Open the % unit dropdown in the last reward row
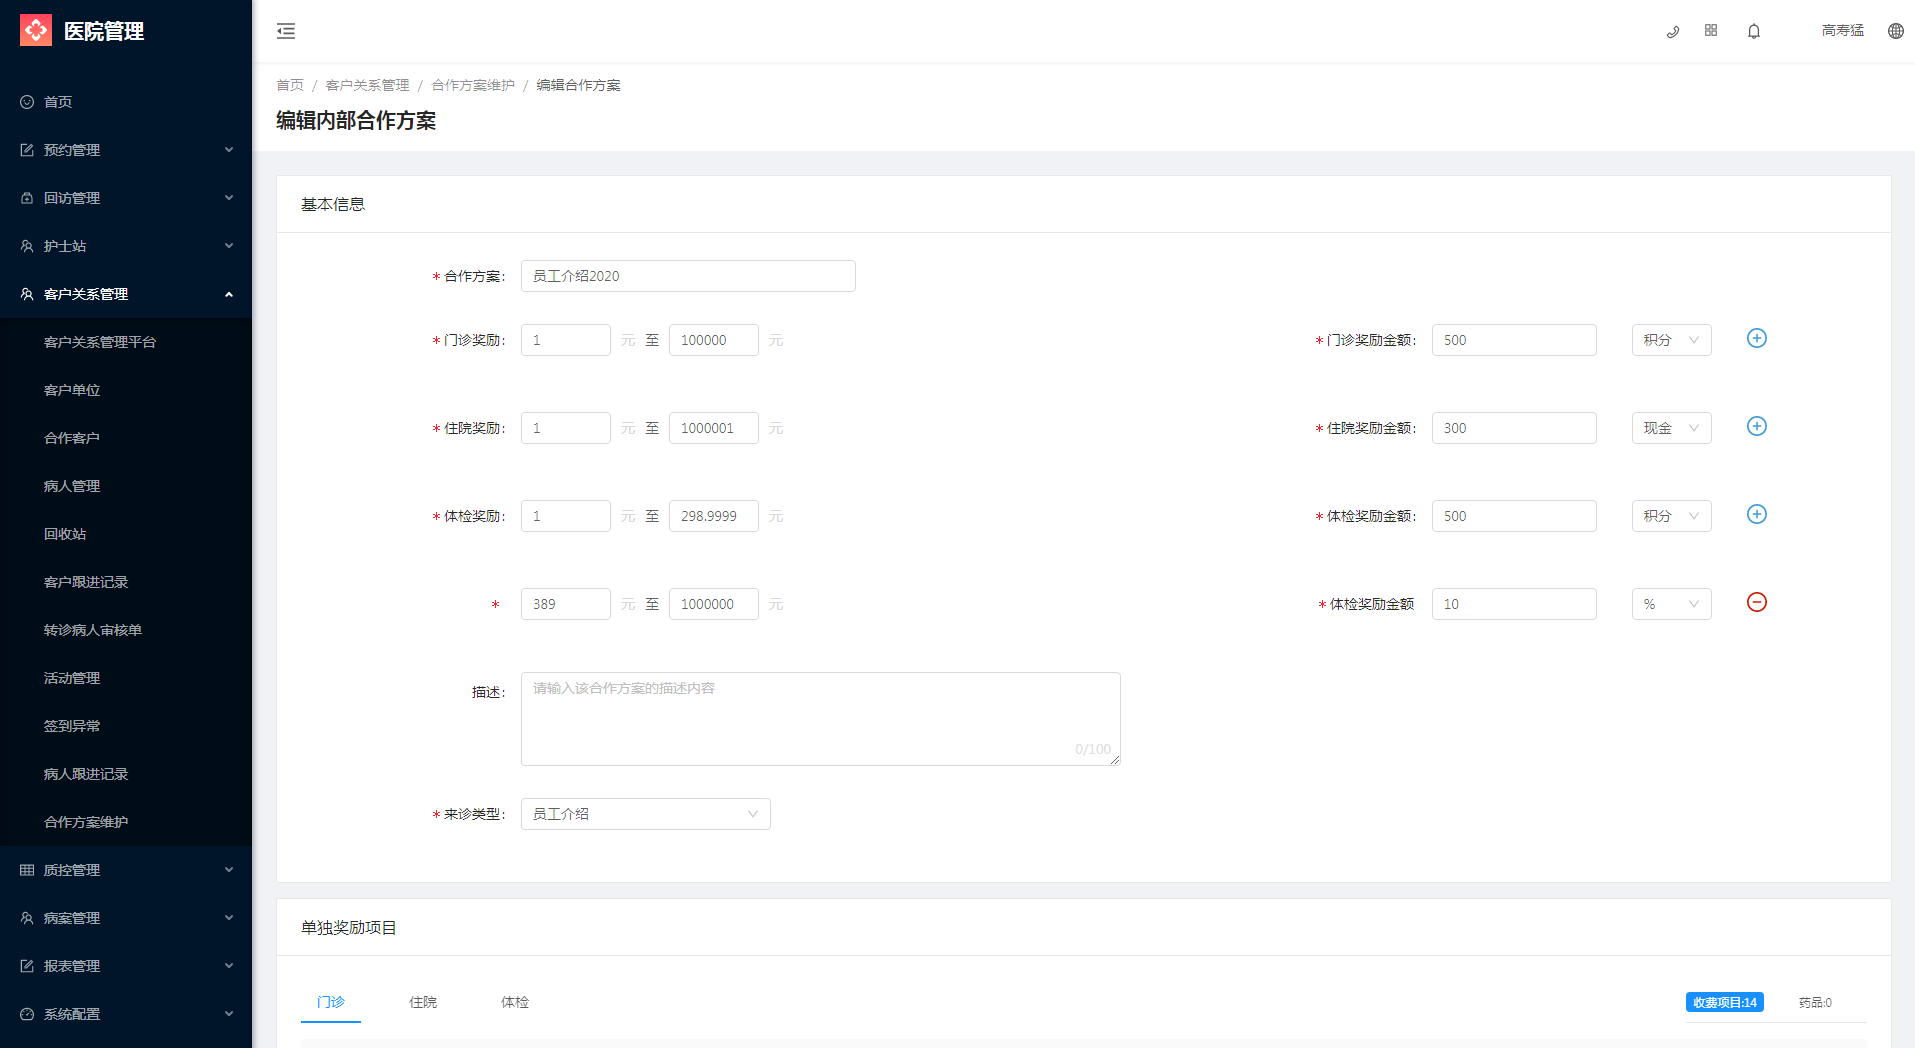This screenshot has height=1048, width=1915. (1671, 604)
